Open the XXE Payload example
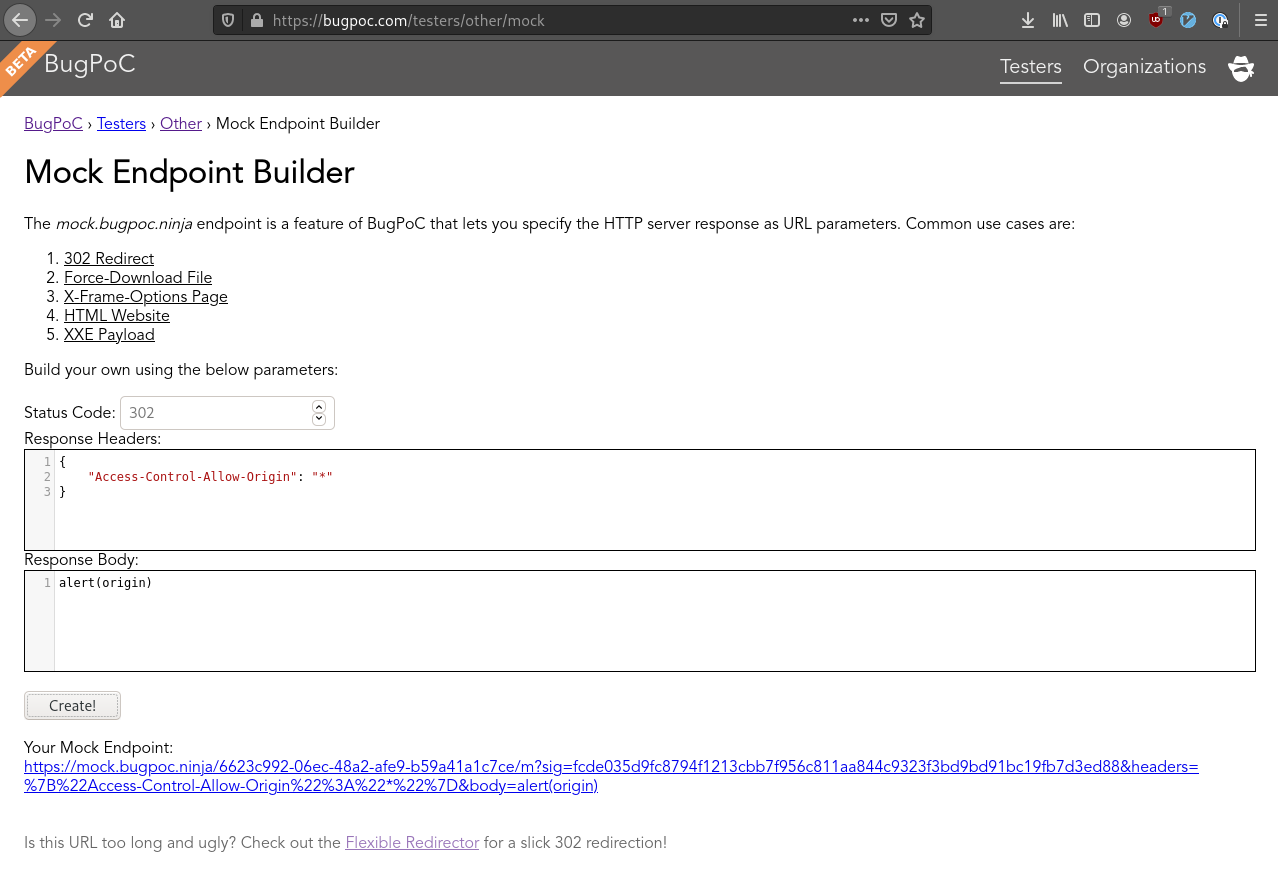Image resolution: width=1278 pixels, height=869 pixels. tap(109, 335)
